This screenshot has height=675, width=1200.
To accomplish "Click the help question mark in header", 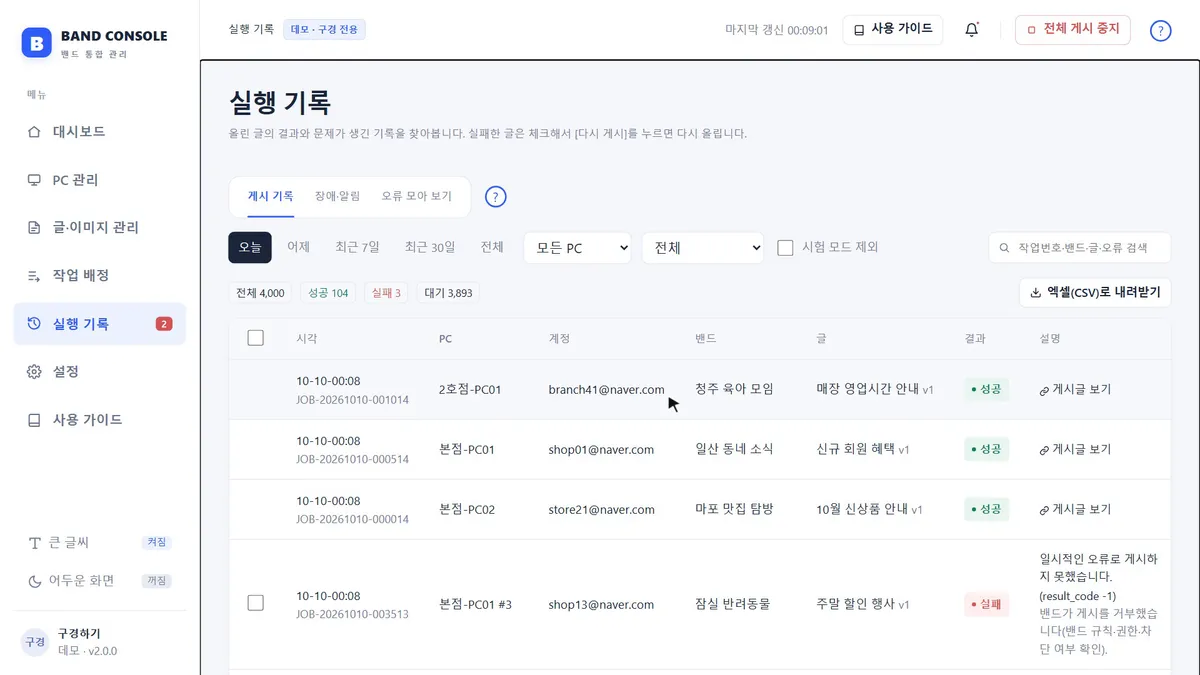I will pyautogui.click(x=1161, y=30).
